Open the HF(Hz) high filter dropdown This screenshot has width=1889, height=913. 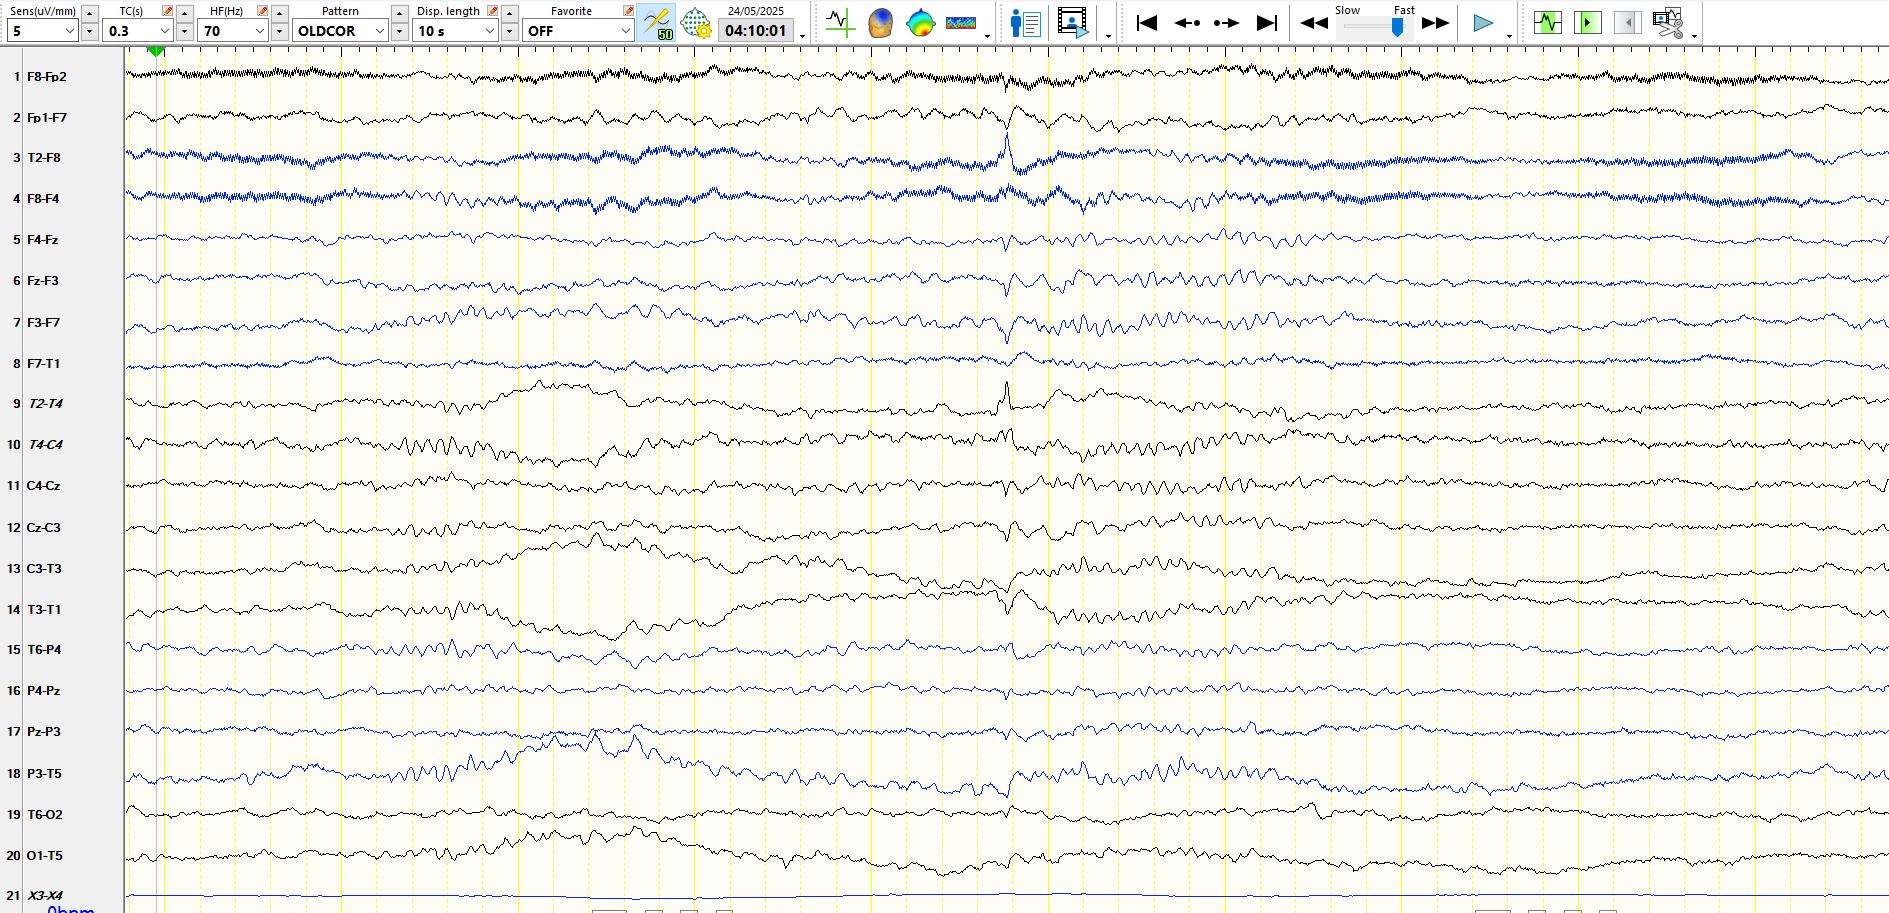point(234,31)
